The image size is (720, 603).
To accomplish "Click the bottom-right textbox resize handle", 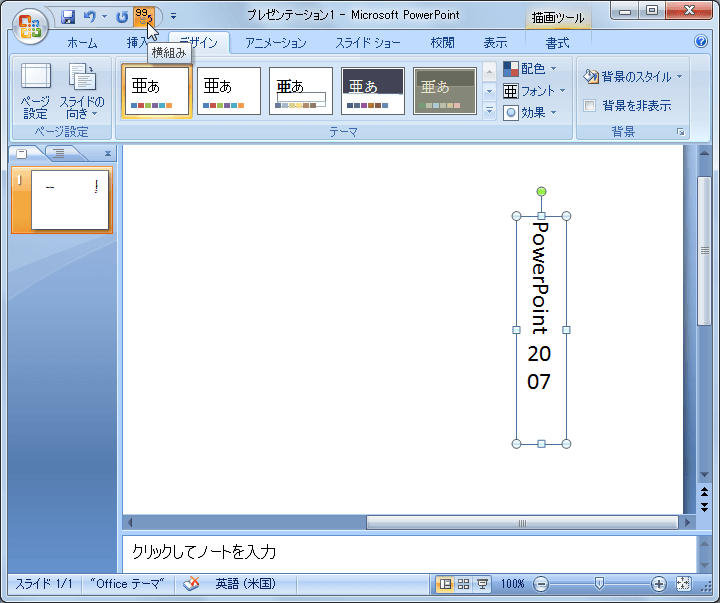I will coord(566,444).
